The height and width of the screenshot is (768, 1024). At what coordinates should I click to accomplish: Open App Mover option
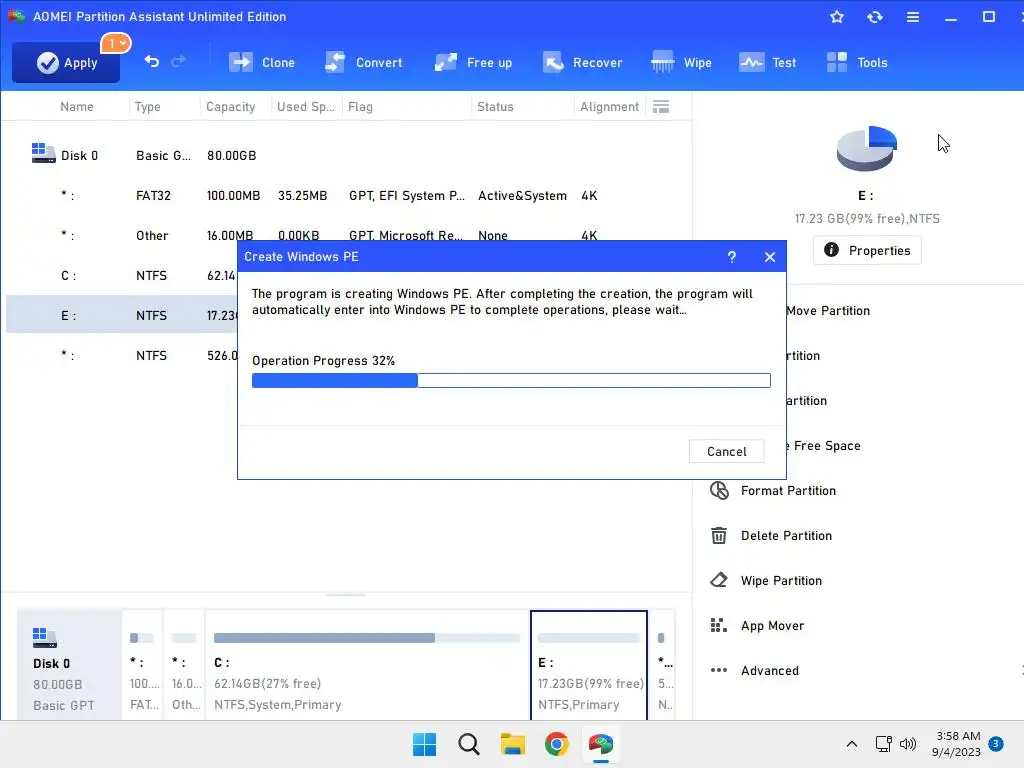coord(773,626)
